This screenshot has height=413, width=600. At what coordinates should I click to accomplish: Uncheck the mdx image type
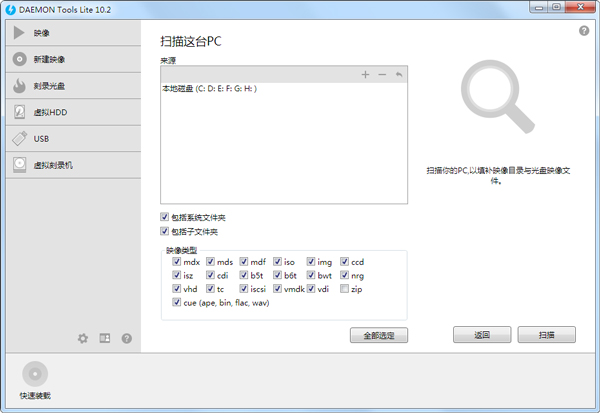[176, 261]
